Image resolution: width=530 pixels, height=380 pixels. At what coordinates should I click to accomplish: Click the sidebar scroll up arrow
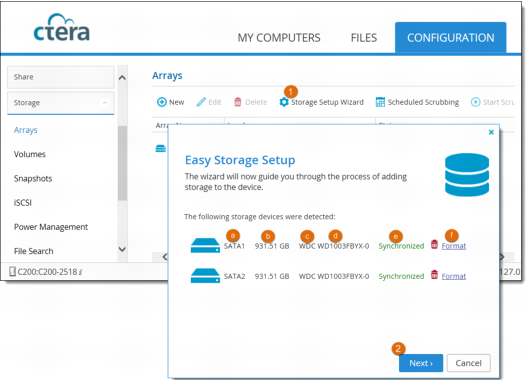click(122, 78)
